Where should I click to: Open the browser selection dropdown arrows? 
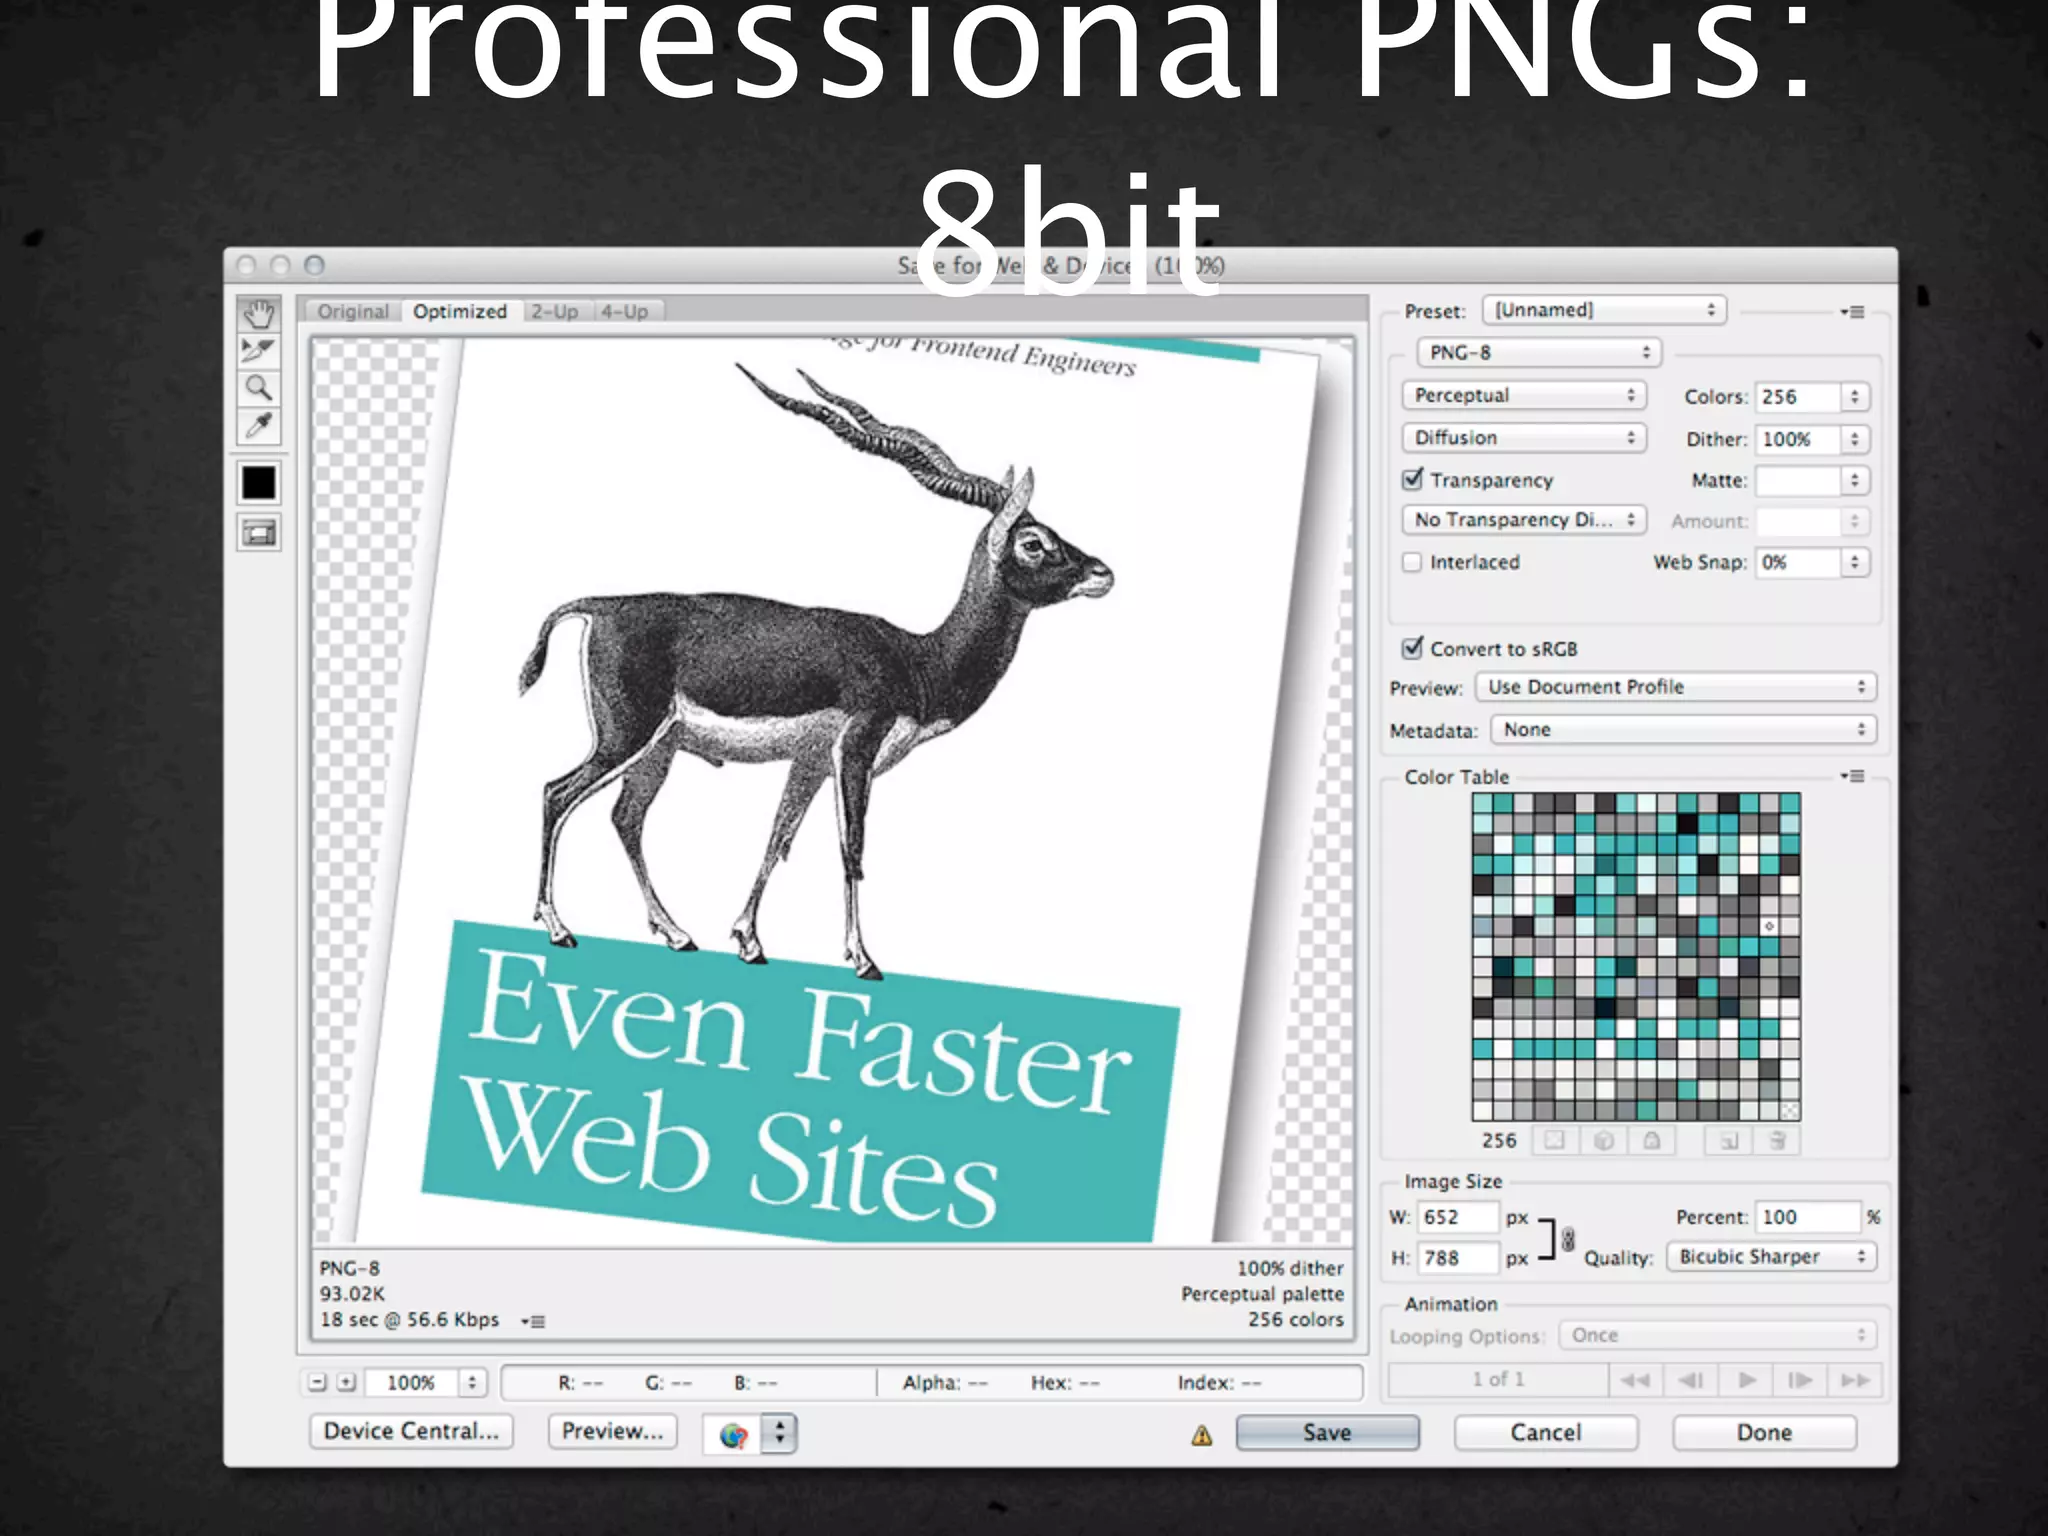[x=780, y=1434]
